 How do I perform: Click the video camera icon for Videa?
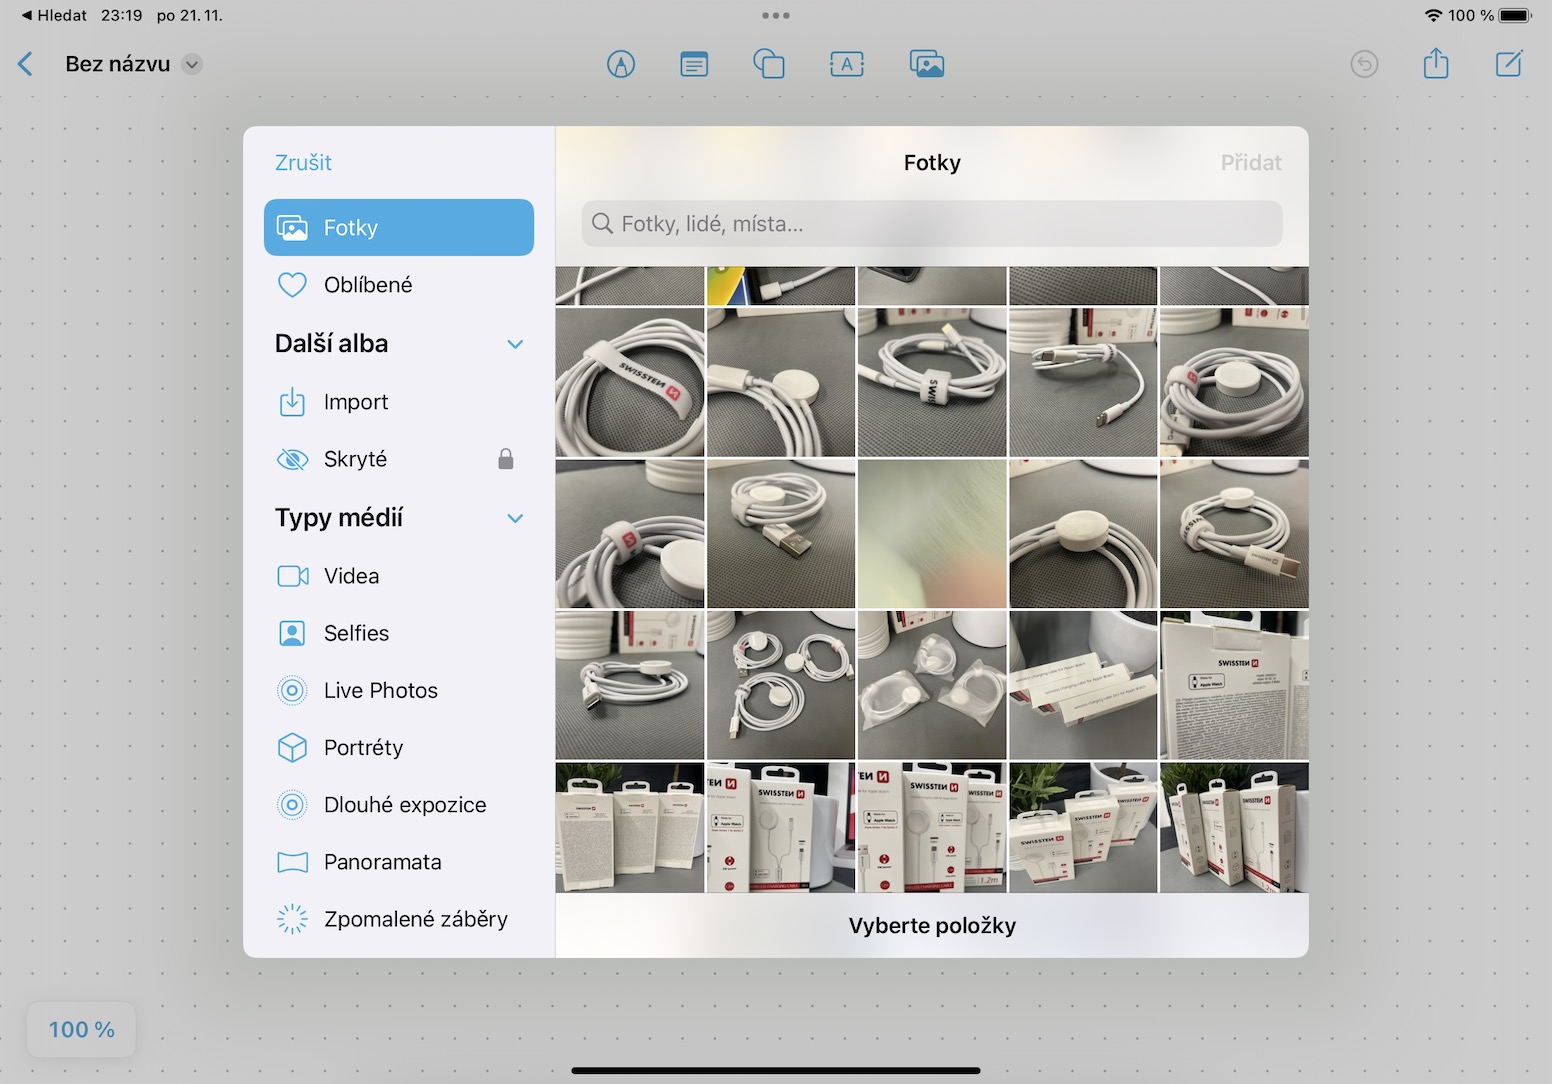[293, 576]
